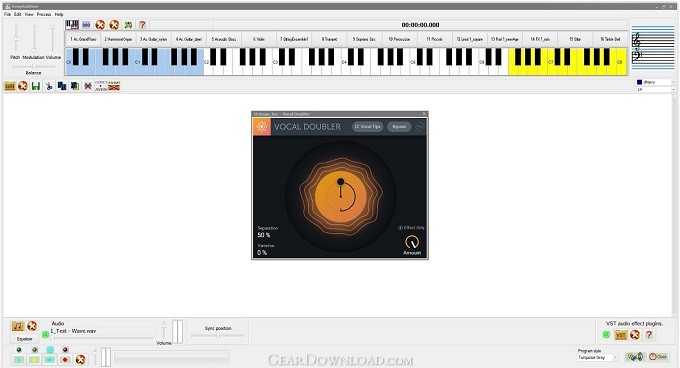
Task: Click the center orange control dot in Vocal Doubler
Action: (x=340, y=182)
